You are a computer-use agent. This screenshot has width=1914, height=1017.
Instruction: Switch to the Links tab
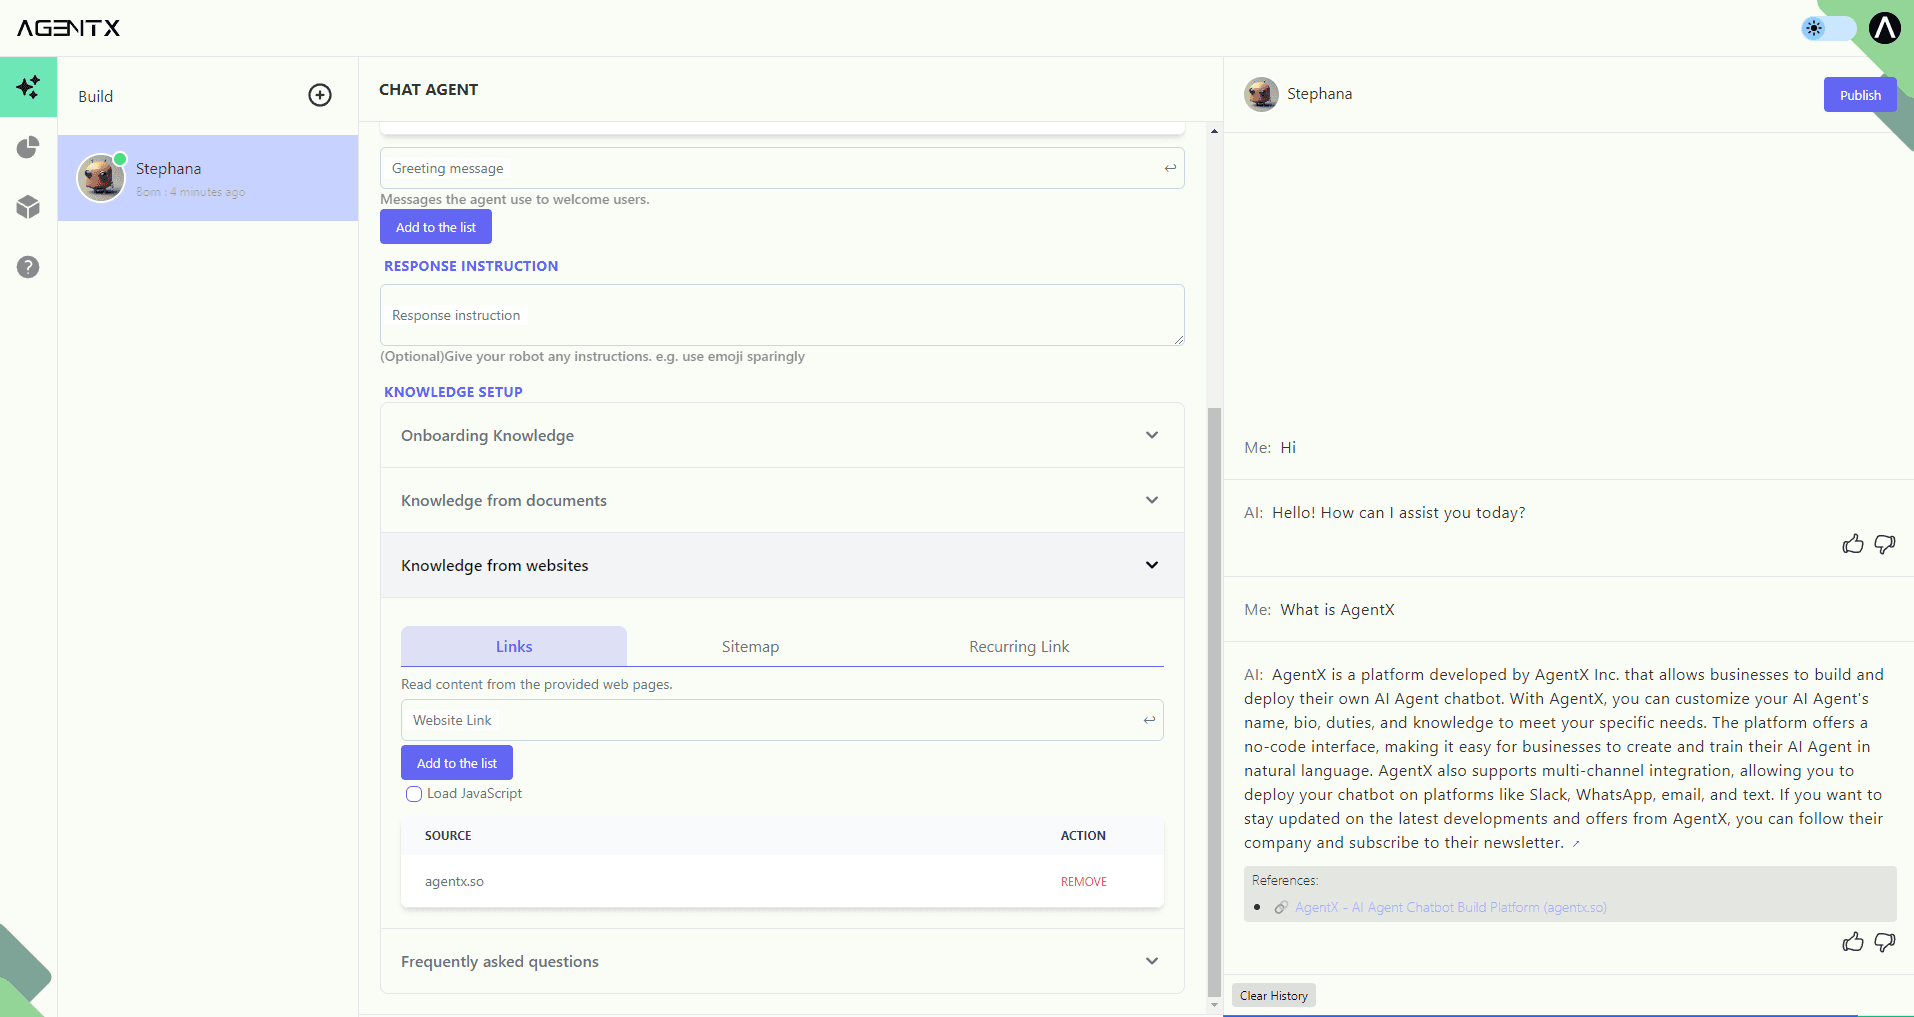[x=514, y=646]
